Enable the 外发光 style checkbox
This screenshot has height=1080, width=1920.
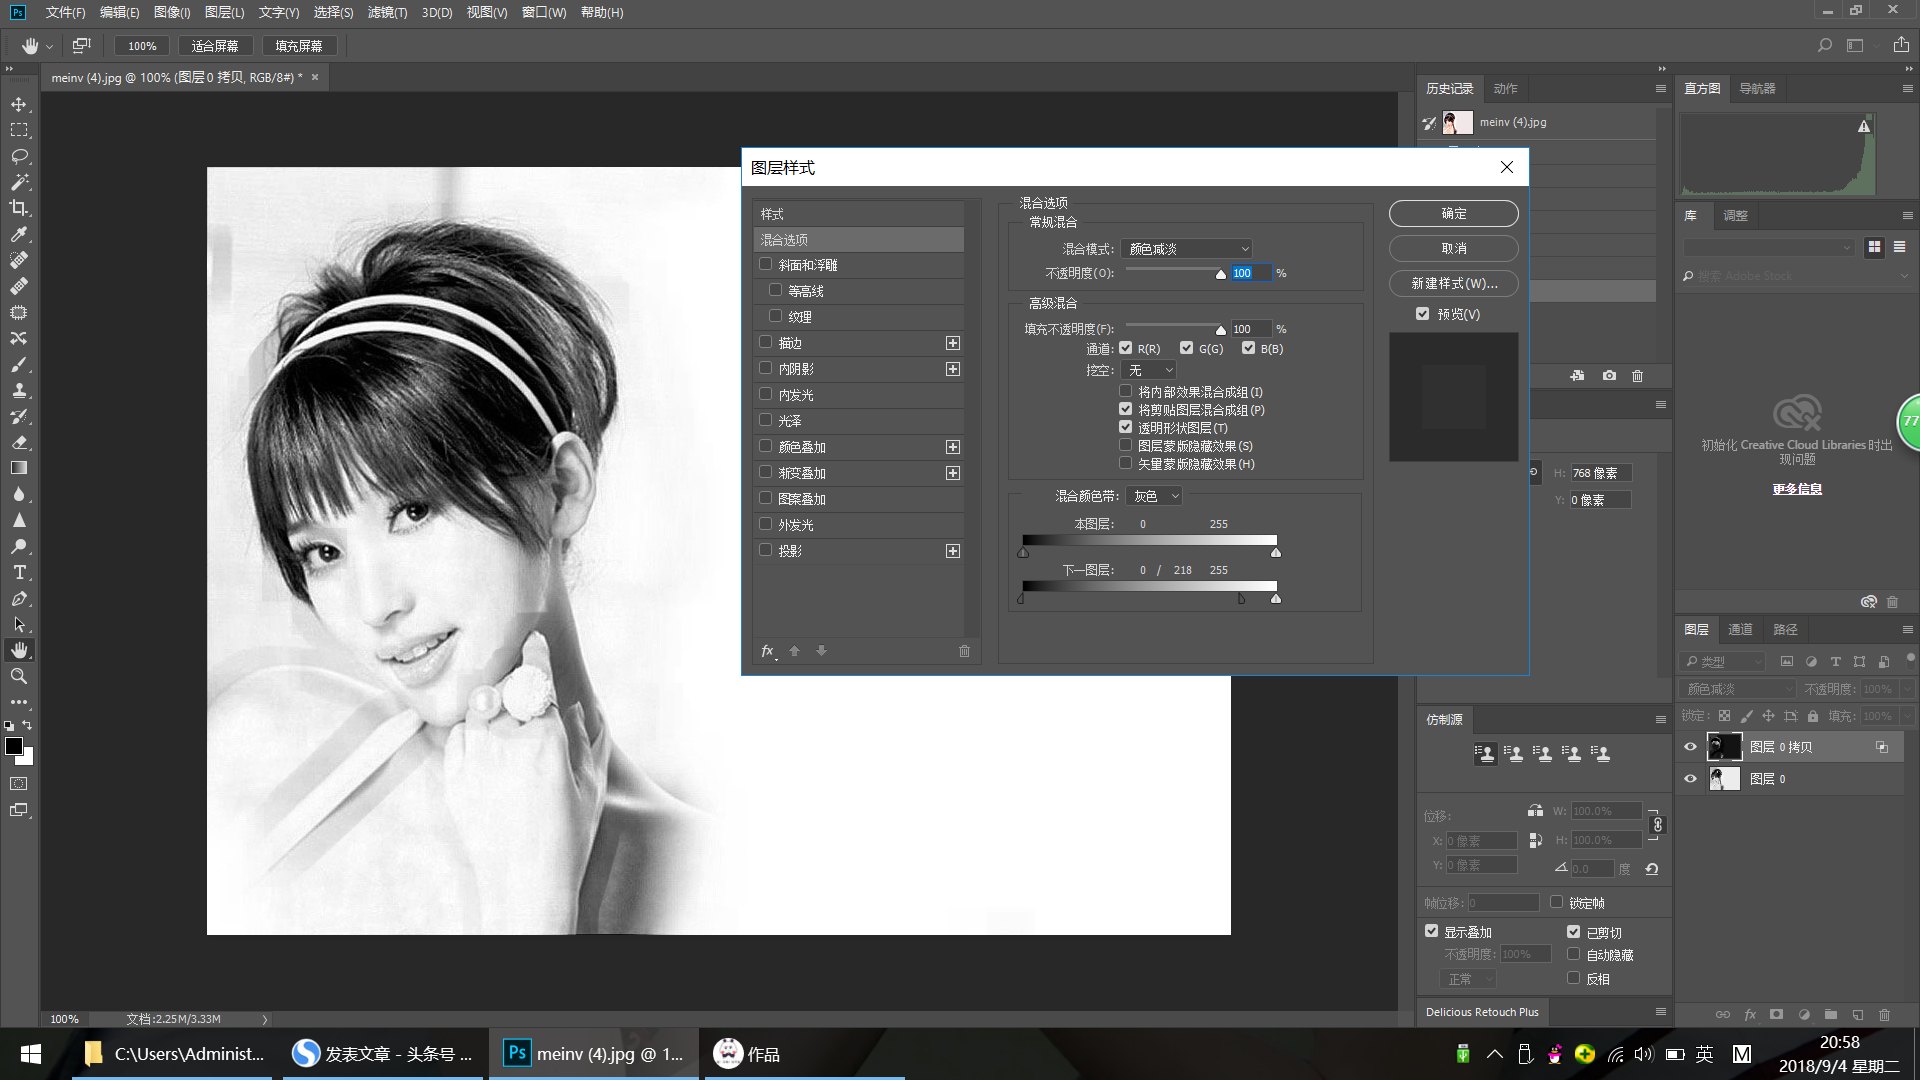tap(766, 524)
